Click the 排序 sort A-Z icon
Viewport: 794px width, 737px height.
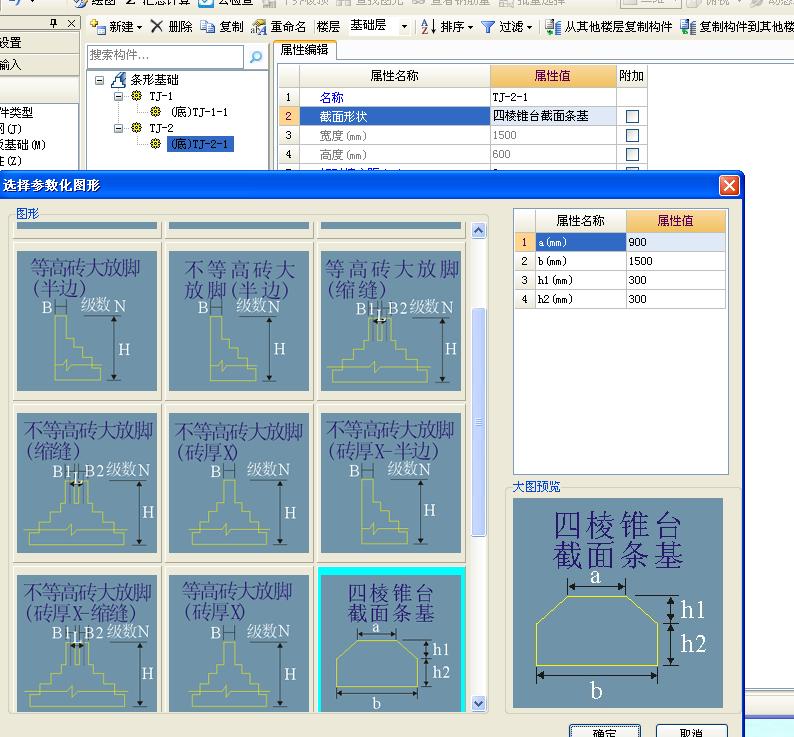[x=428, y=26]
